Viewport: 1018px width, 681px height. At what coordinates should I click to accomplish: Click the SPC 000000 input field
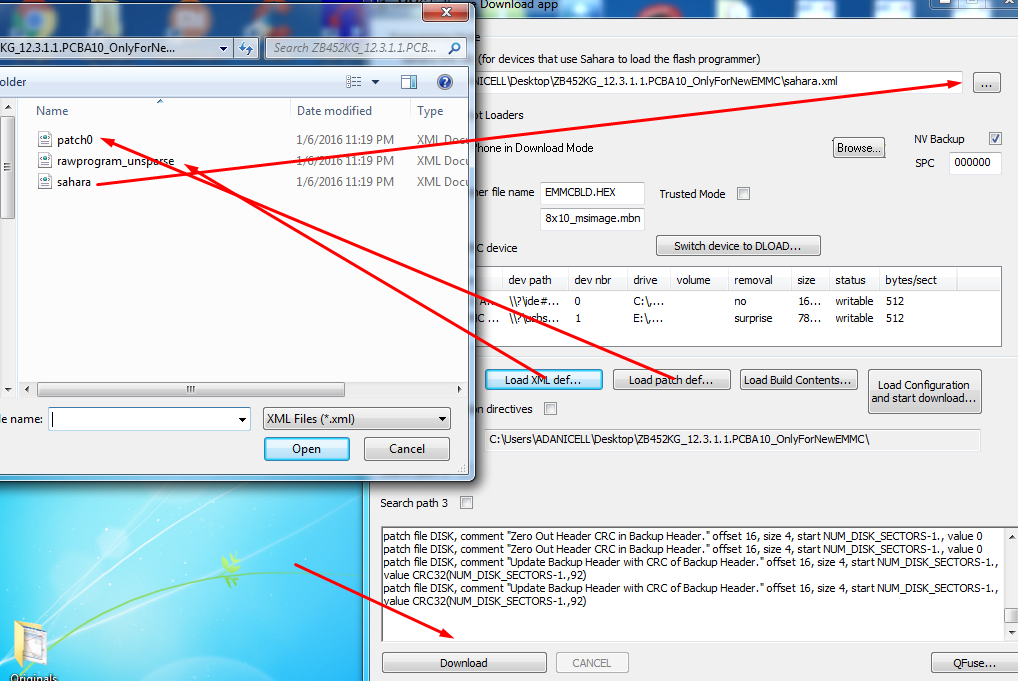975,162
